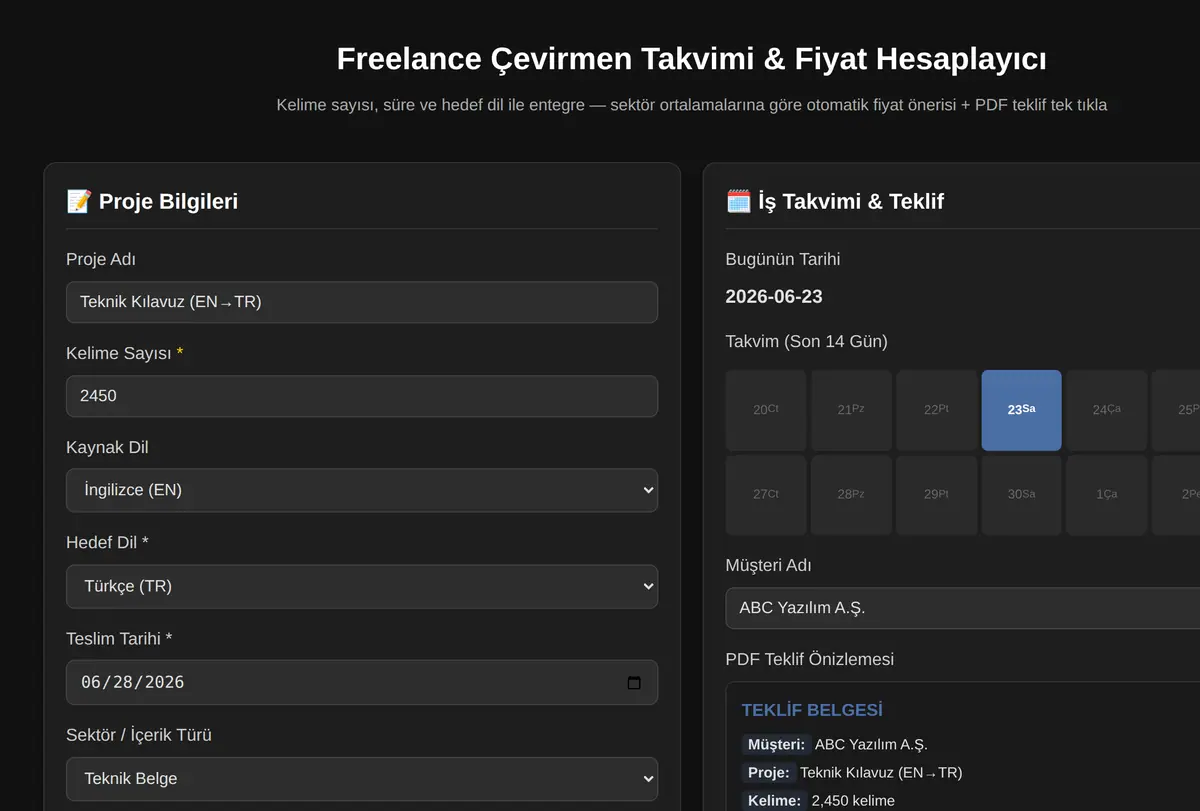This screenshot has width=1200, height=811.
Task: Select calendar day 30 Sa
Action: pyautogui.click(x=1021, y=495)
